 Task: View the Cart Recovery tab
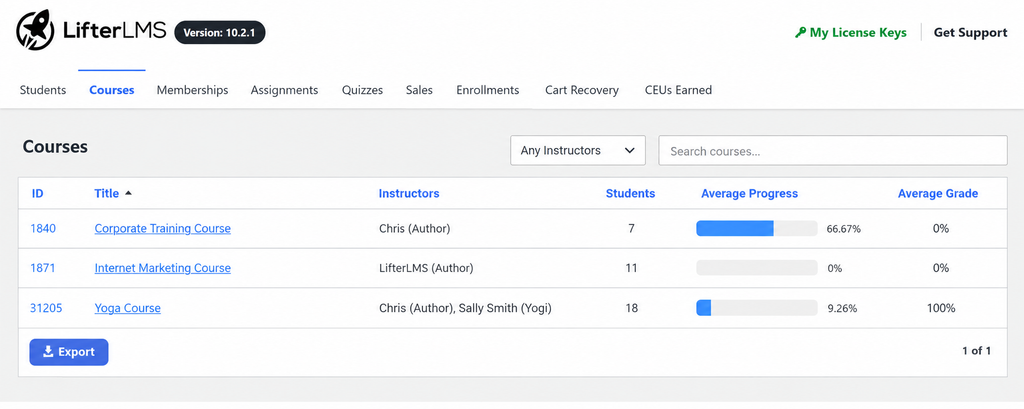pos(582,90)
